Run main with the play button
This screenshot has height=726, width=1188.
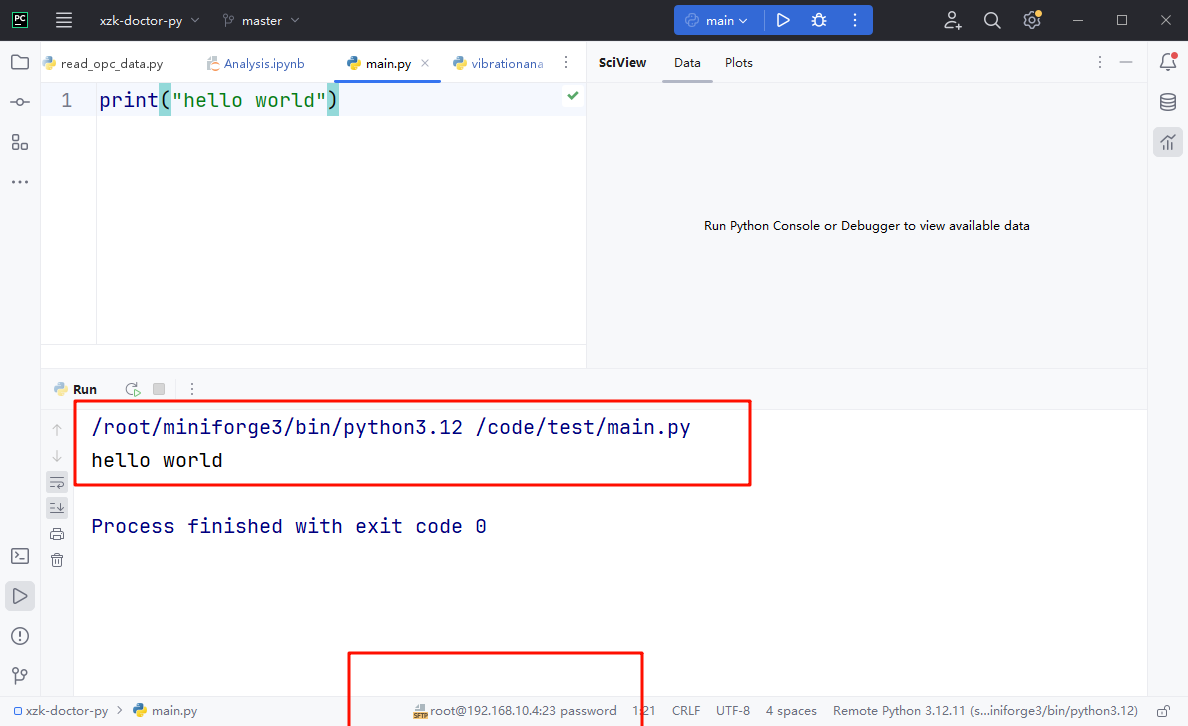[x=783, y=20]
